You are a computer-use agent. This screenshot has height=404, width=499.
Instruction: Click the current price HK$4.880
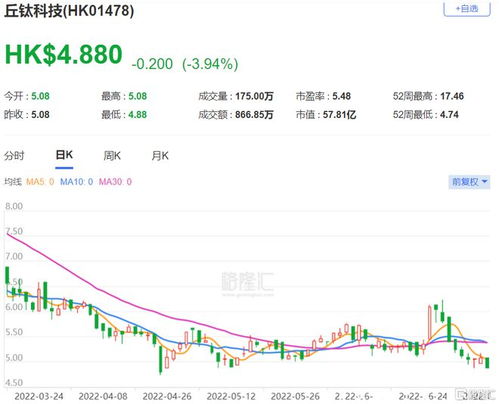pyautogui.click(x=64, y=54)
